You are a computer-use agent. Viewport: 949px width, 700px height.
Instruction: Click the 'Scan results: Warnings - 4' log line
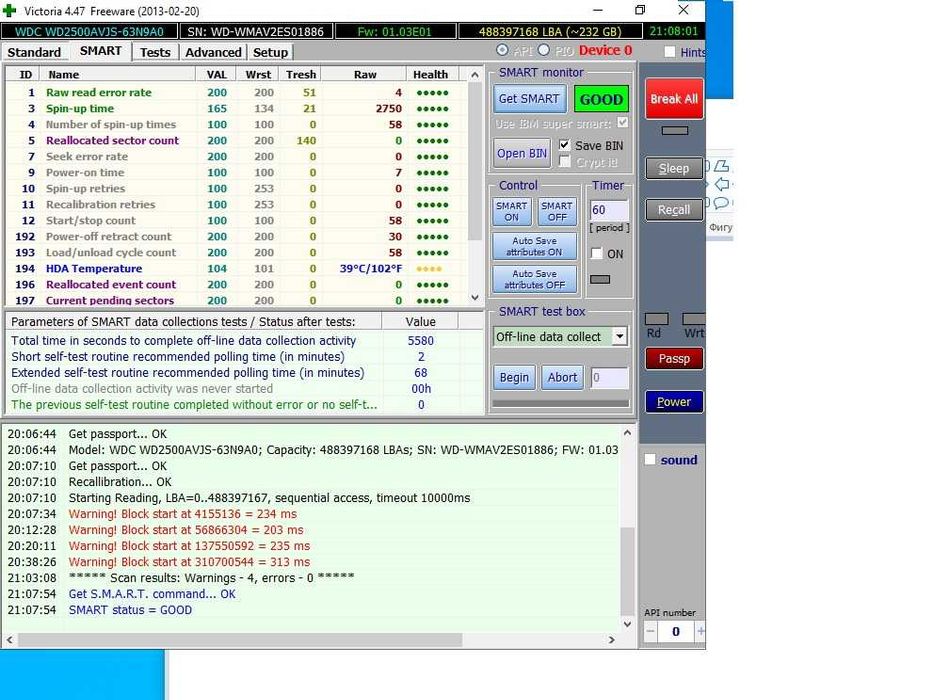coord(211,578)
